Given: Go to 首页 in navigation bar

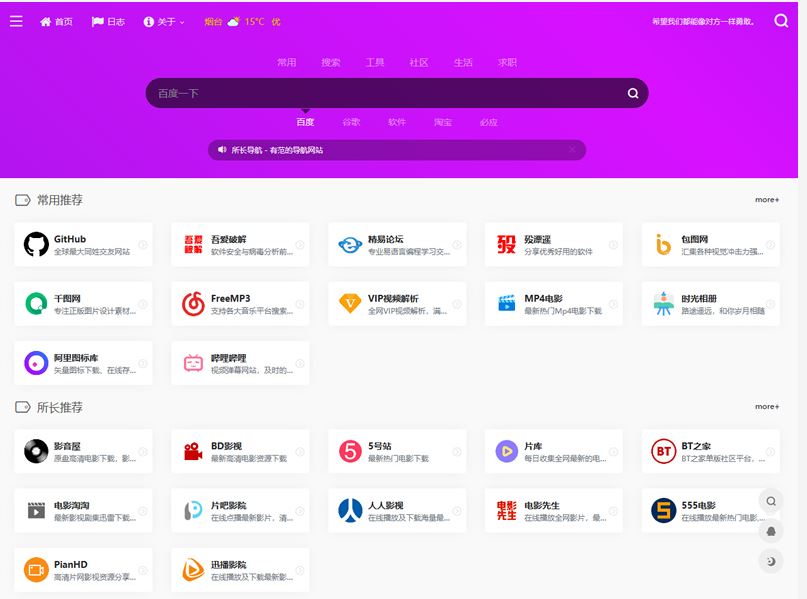Looking at the screenshot, I should tap(57, 22).
